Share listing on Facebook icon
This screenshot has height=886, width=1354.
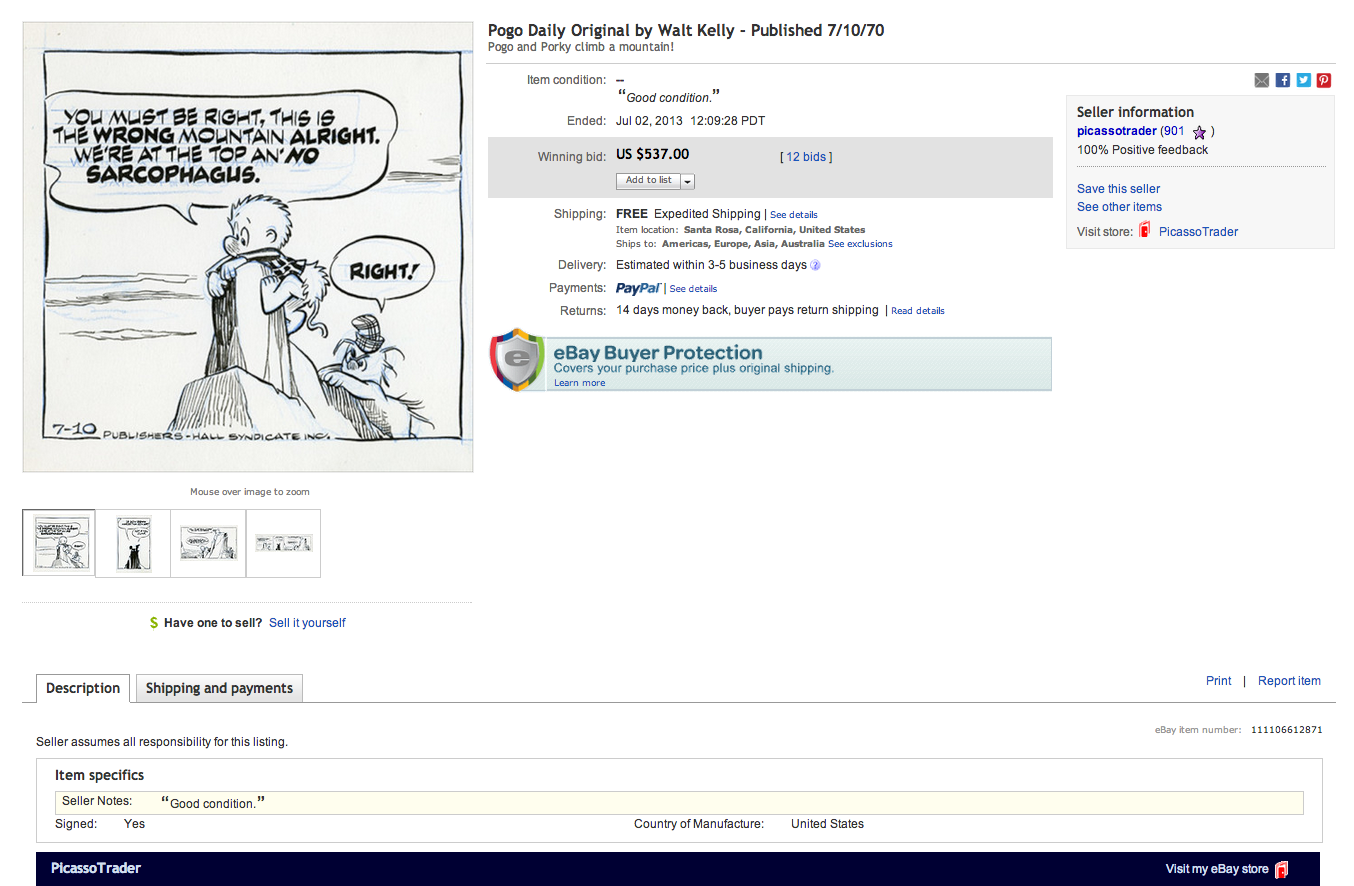1283,80
